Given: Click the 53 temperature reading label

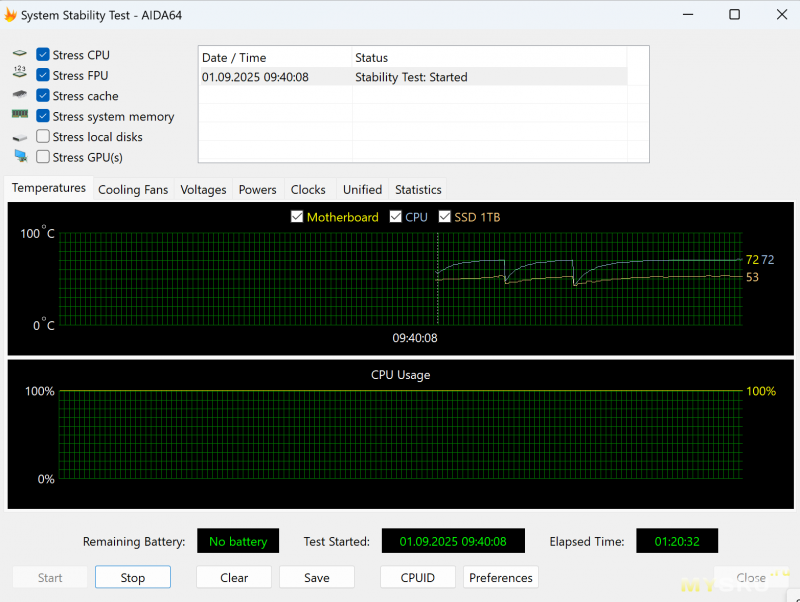Looking at the screenshot, I should (752, 277).
